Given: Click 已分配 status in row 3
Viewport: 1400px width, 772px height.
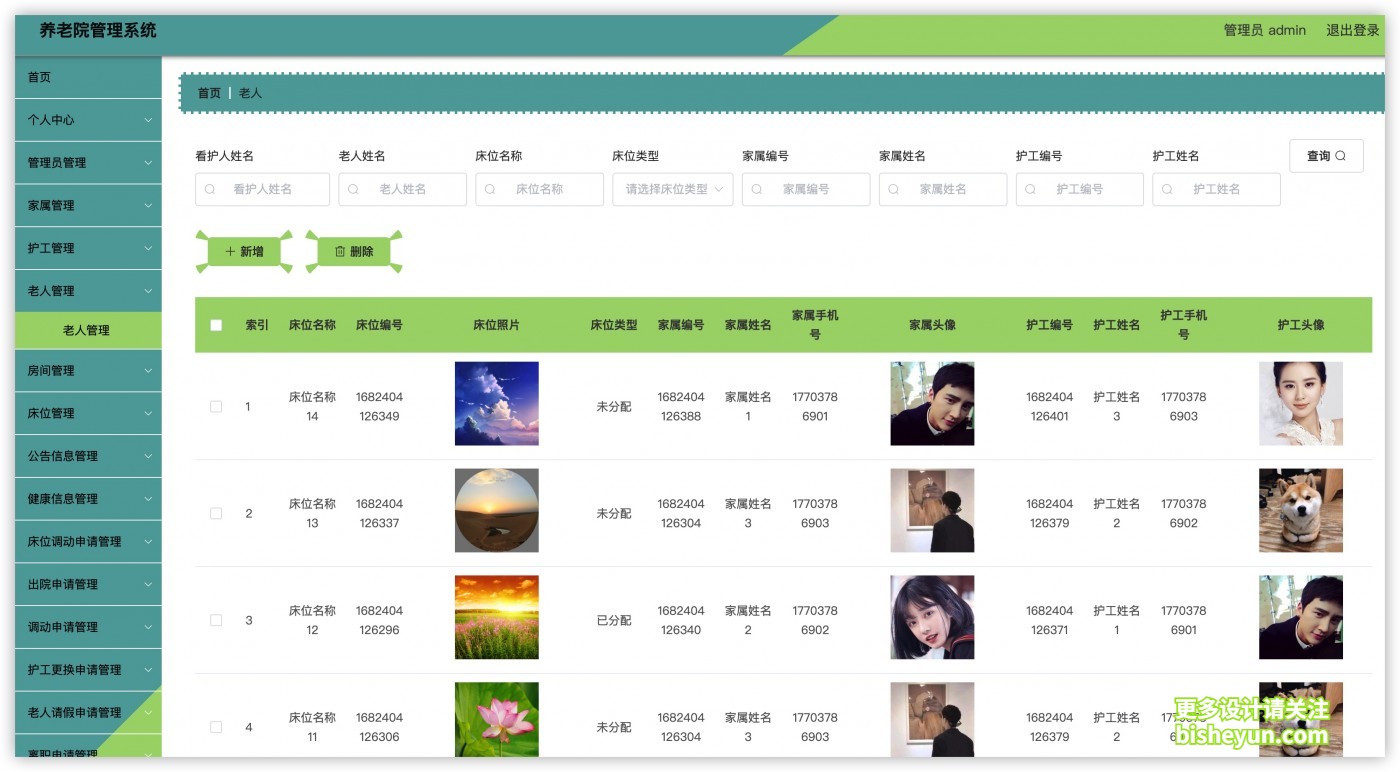Looking at the screenshot, I should (614, 620).
